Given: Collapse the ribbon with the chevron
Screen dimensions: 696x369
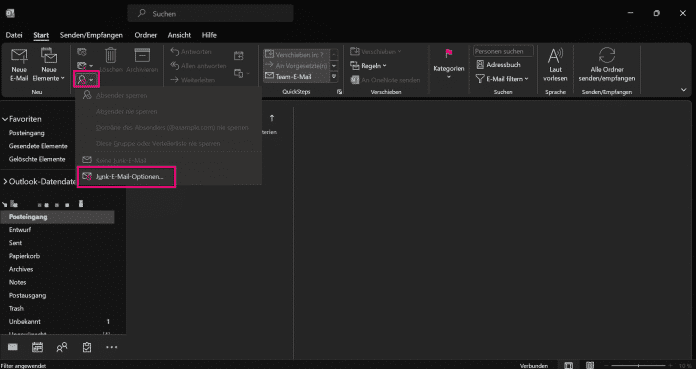Looking at the screenshot, I should pyautogui.click(x=684, y=90).
